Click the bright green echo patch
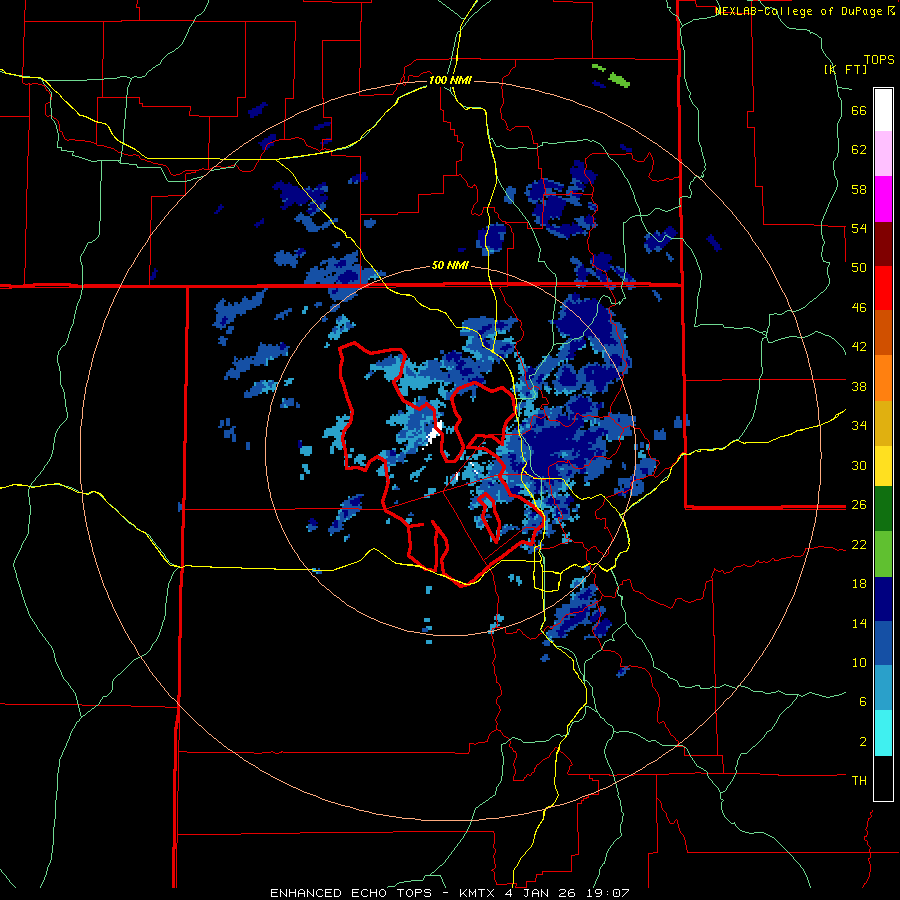This screenshot has height=900, width=900. pyautogui.click(x=619, y=79)
